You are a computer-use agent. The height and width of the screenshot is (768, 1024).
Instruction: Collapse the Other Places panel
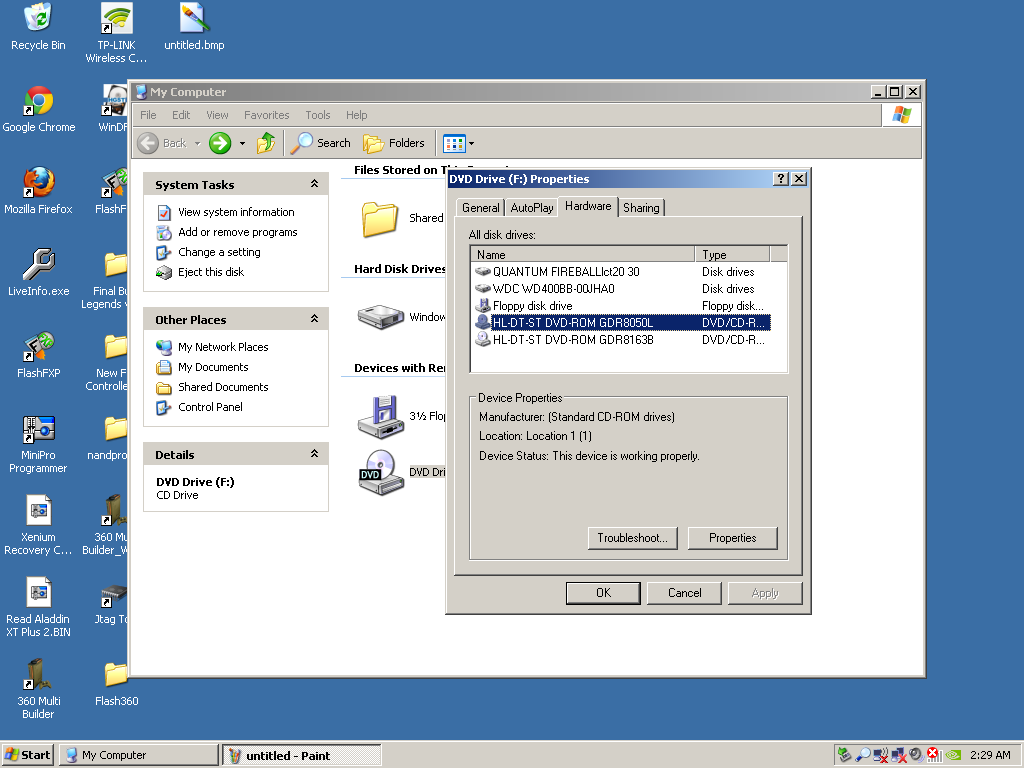click(x=314, y=319)
